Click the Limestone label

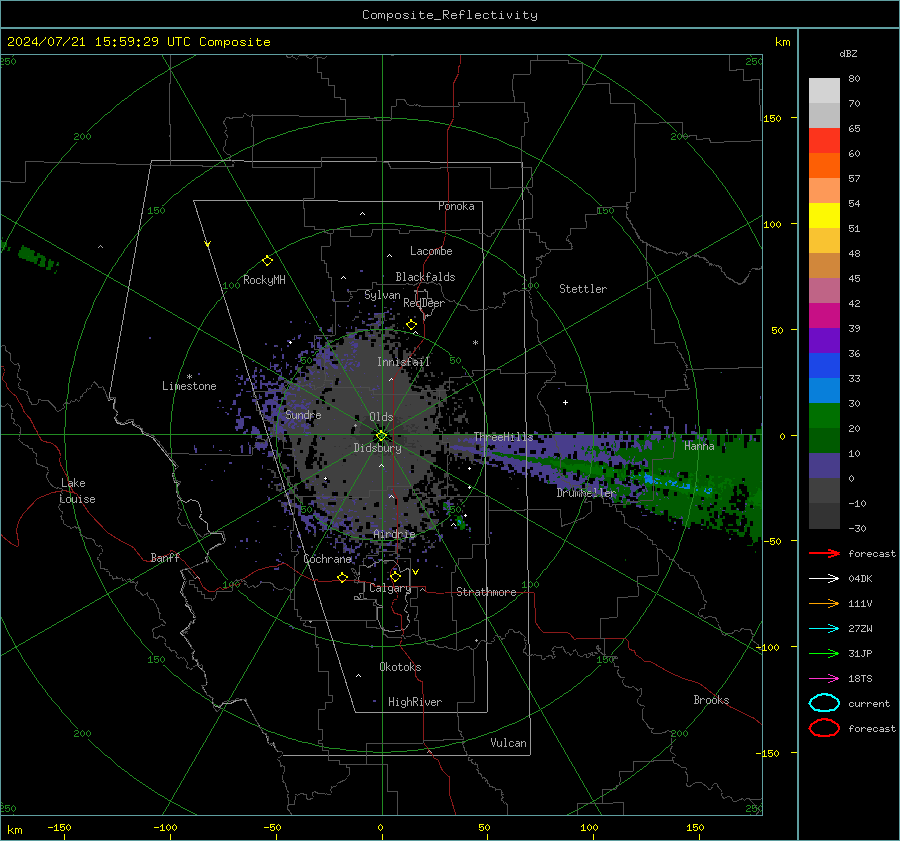point(189,386)
